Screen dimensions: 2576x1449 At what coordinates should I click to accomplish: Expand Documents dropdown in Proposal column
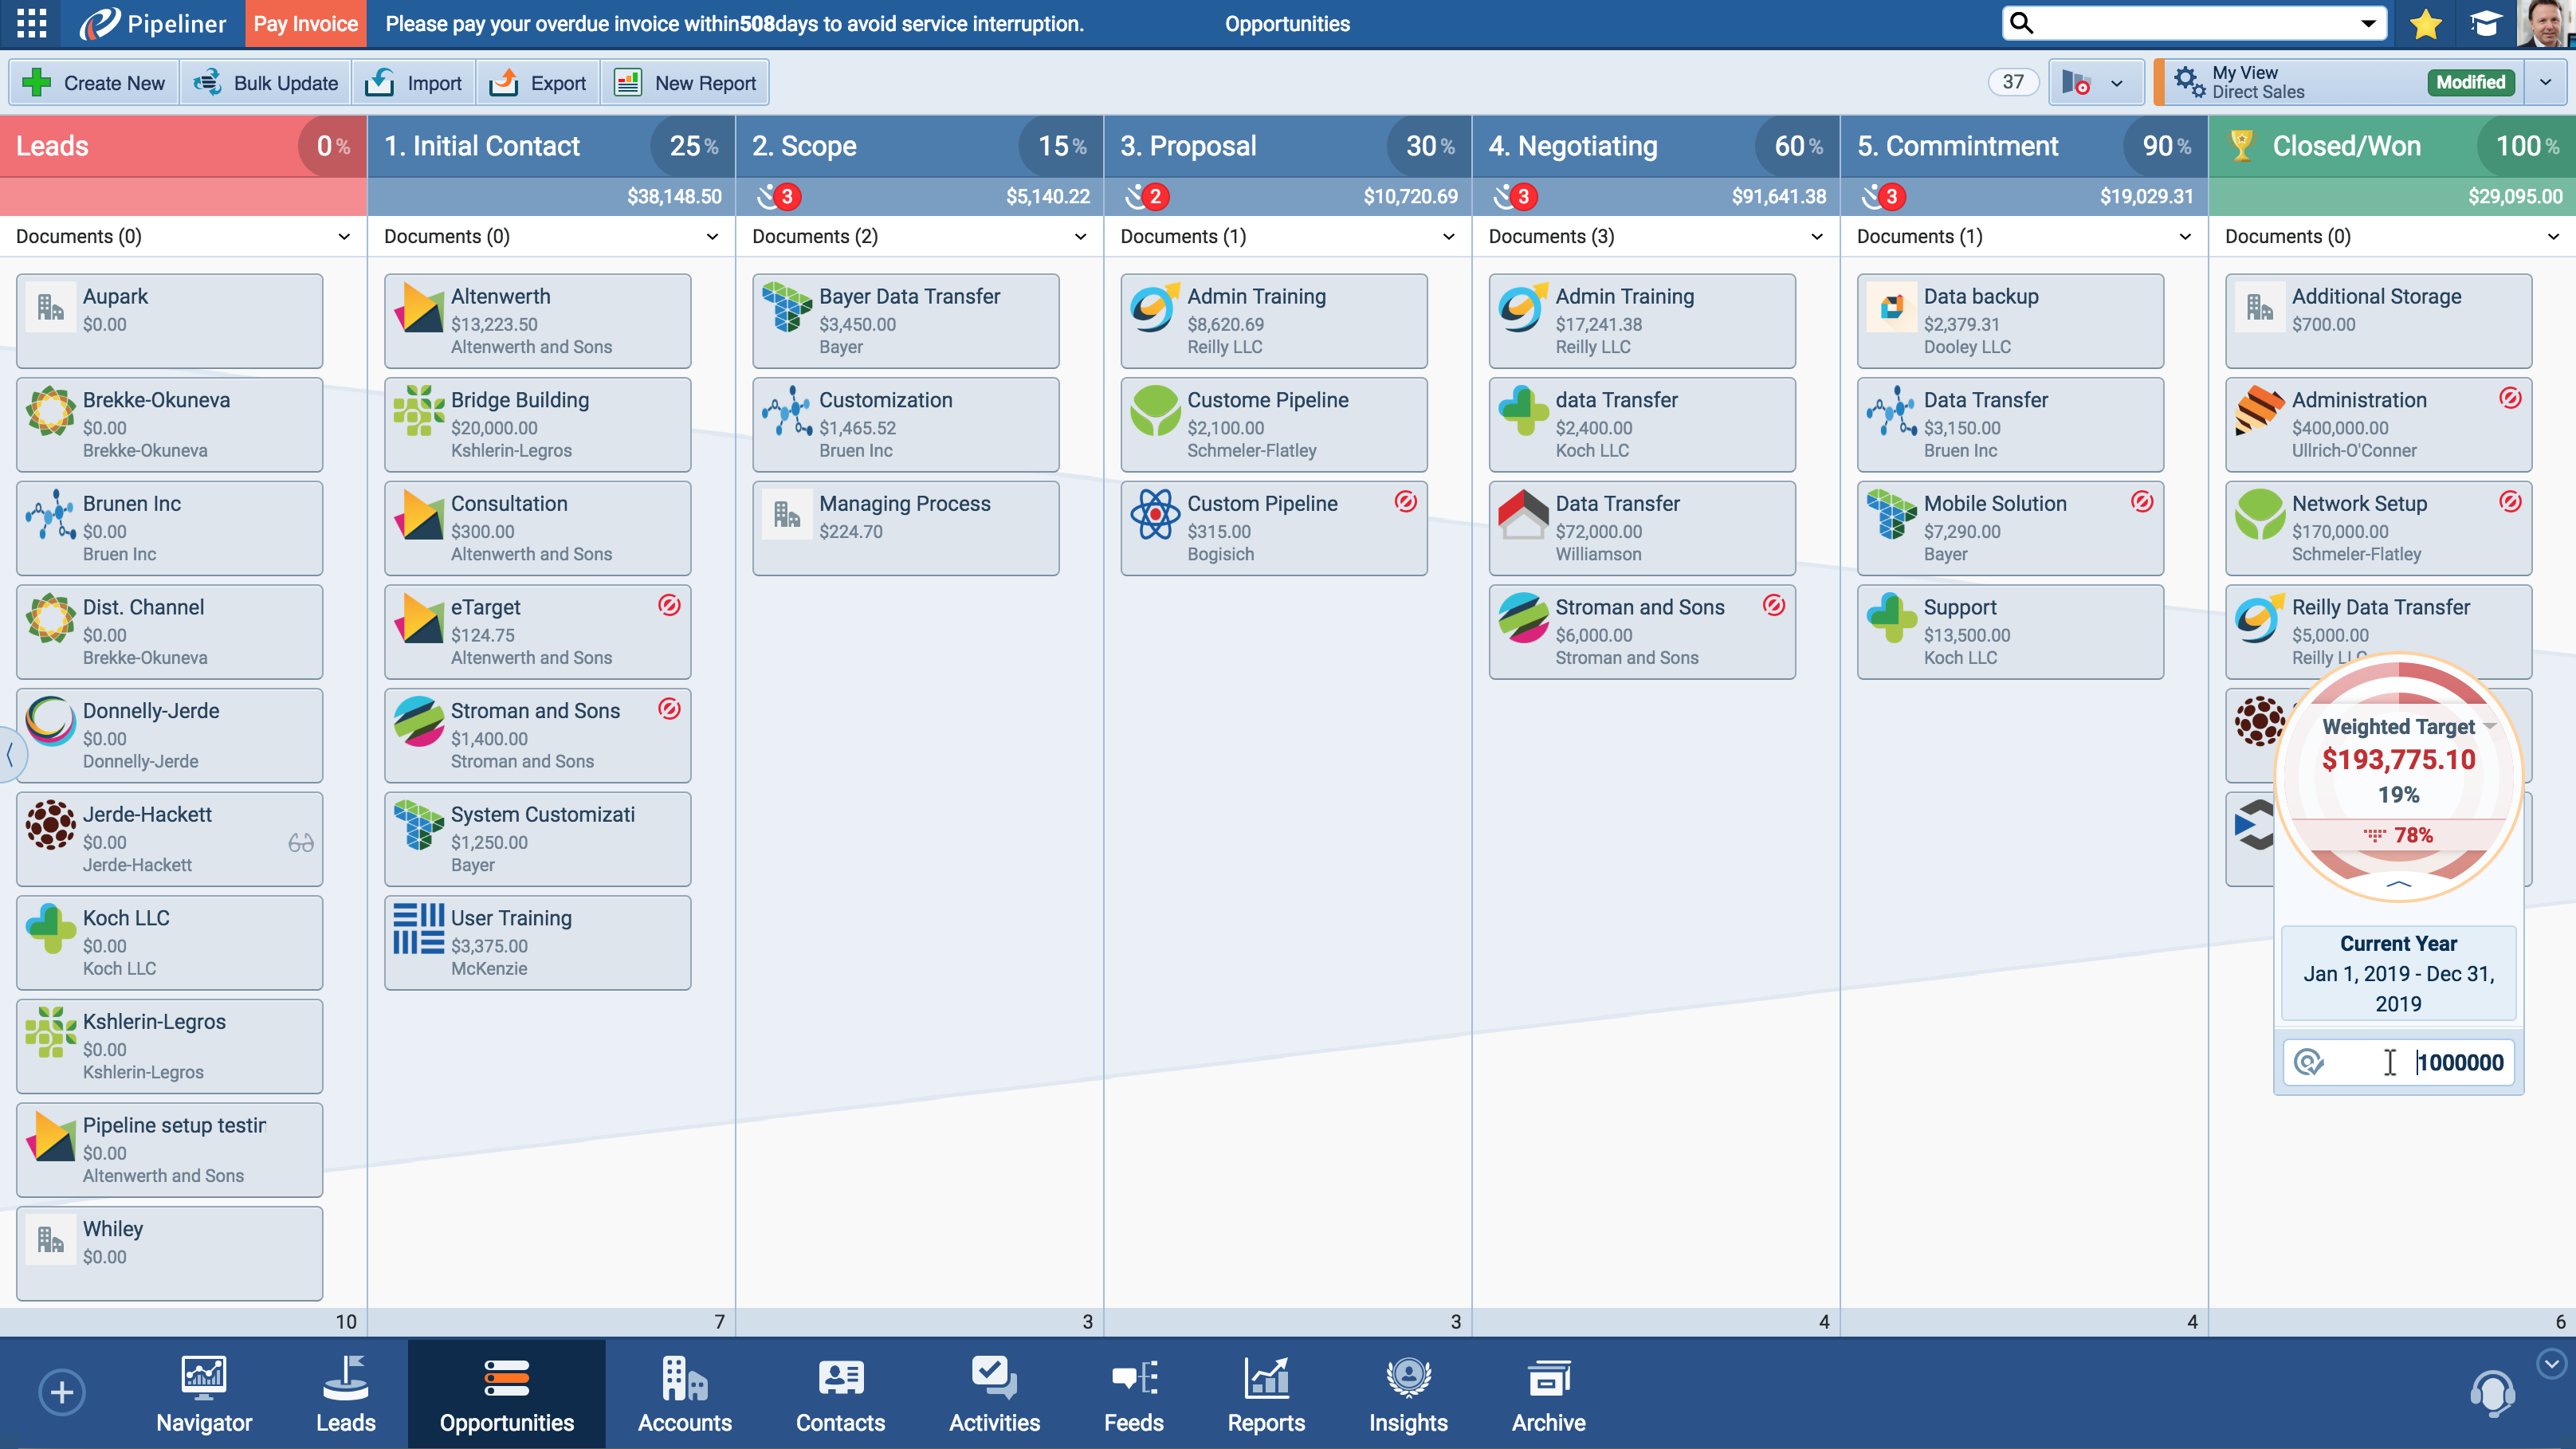(1448, 237)
